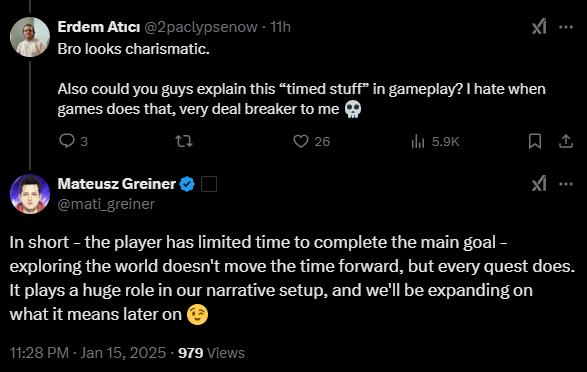Click Grok icon on Mateusz's tweet
This screenshot has width=587, height=372.
pos(539,184)
